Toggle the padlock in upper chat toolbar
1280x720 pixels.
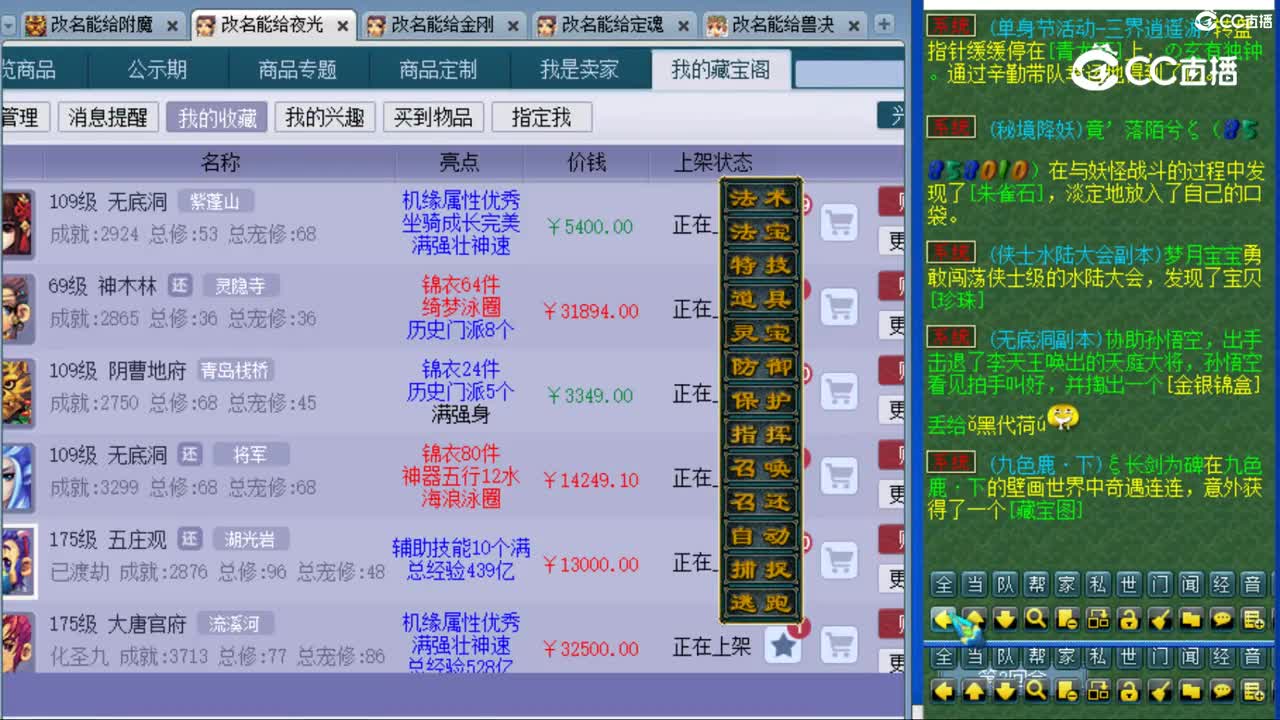[x=1129, y=619]
